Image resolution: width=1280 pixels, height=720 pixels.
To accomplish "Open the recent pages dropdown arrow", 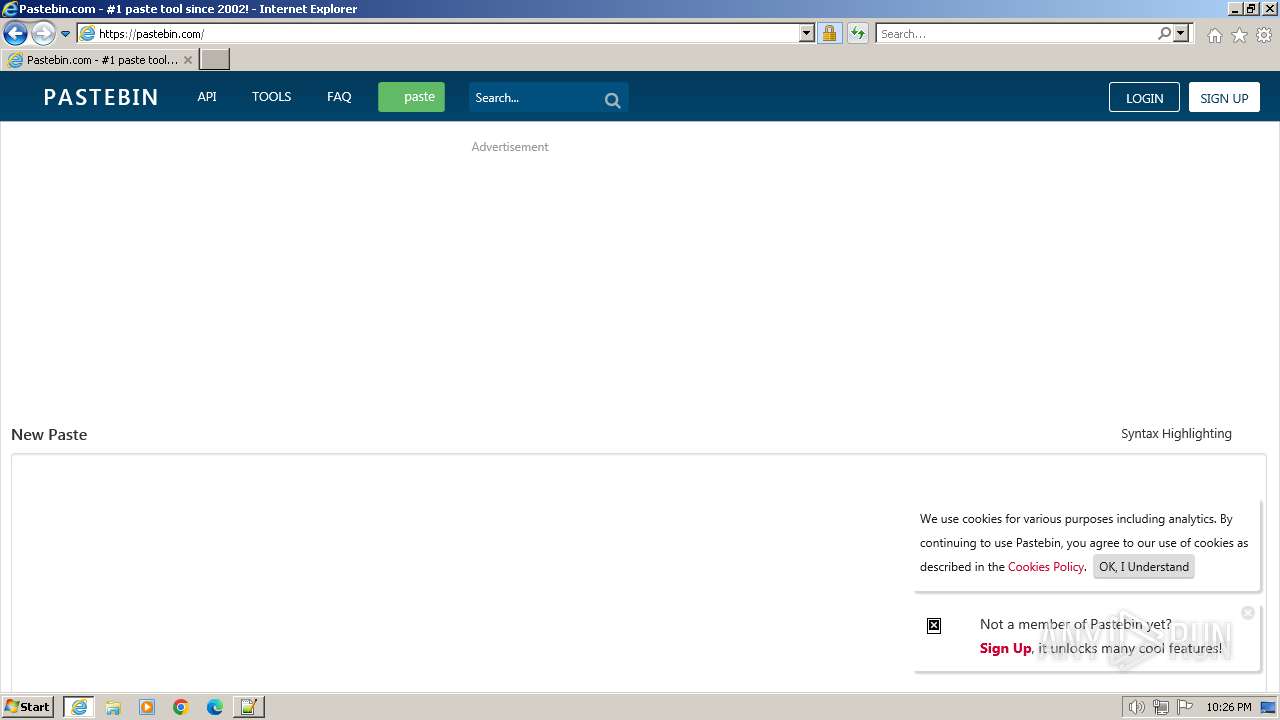I will [x=66, y=34].
